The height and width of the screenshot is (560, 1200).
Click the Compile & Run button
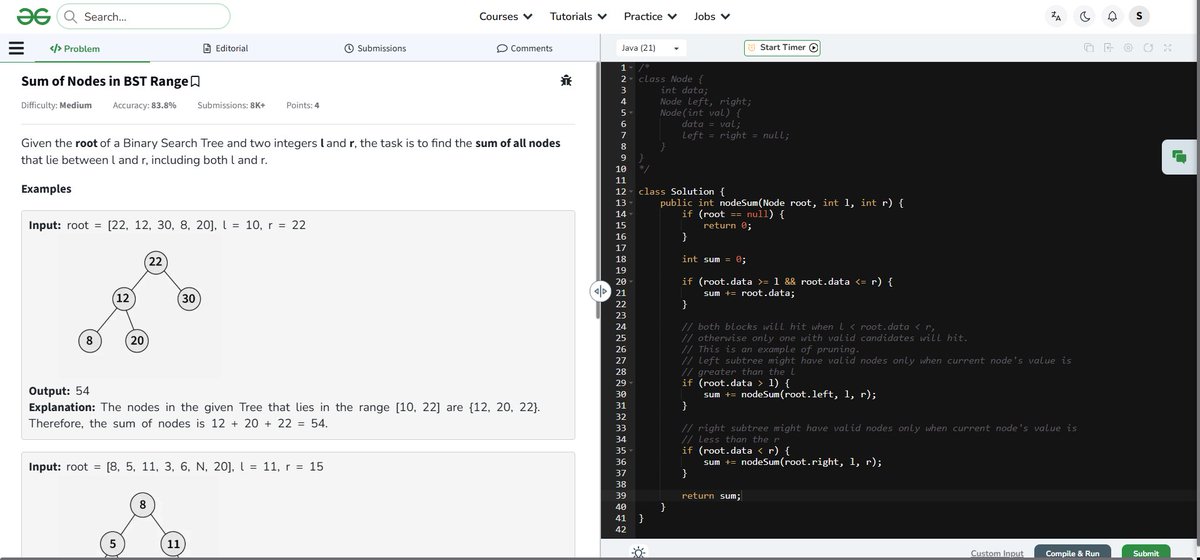pyautogui.click(x=1072, y=552)
